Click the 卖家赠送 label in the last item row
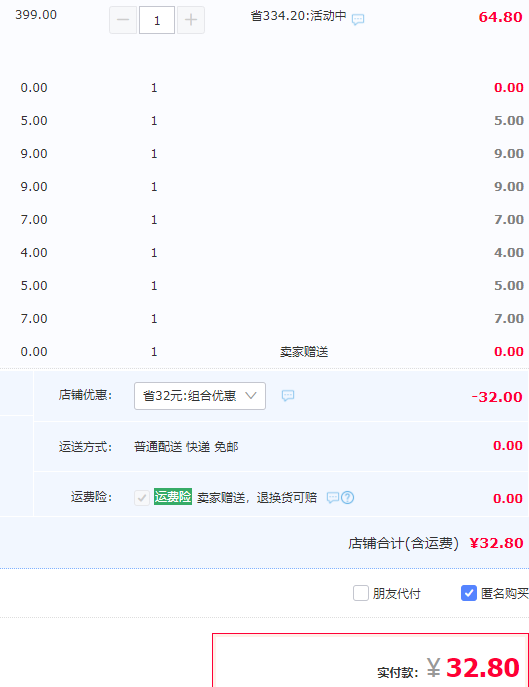 (x=304, y=352)
